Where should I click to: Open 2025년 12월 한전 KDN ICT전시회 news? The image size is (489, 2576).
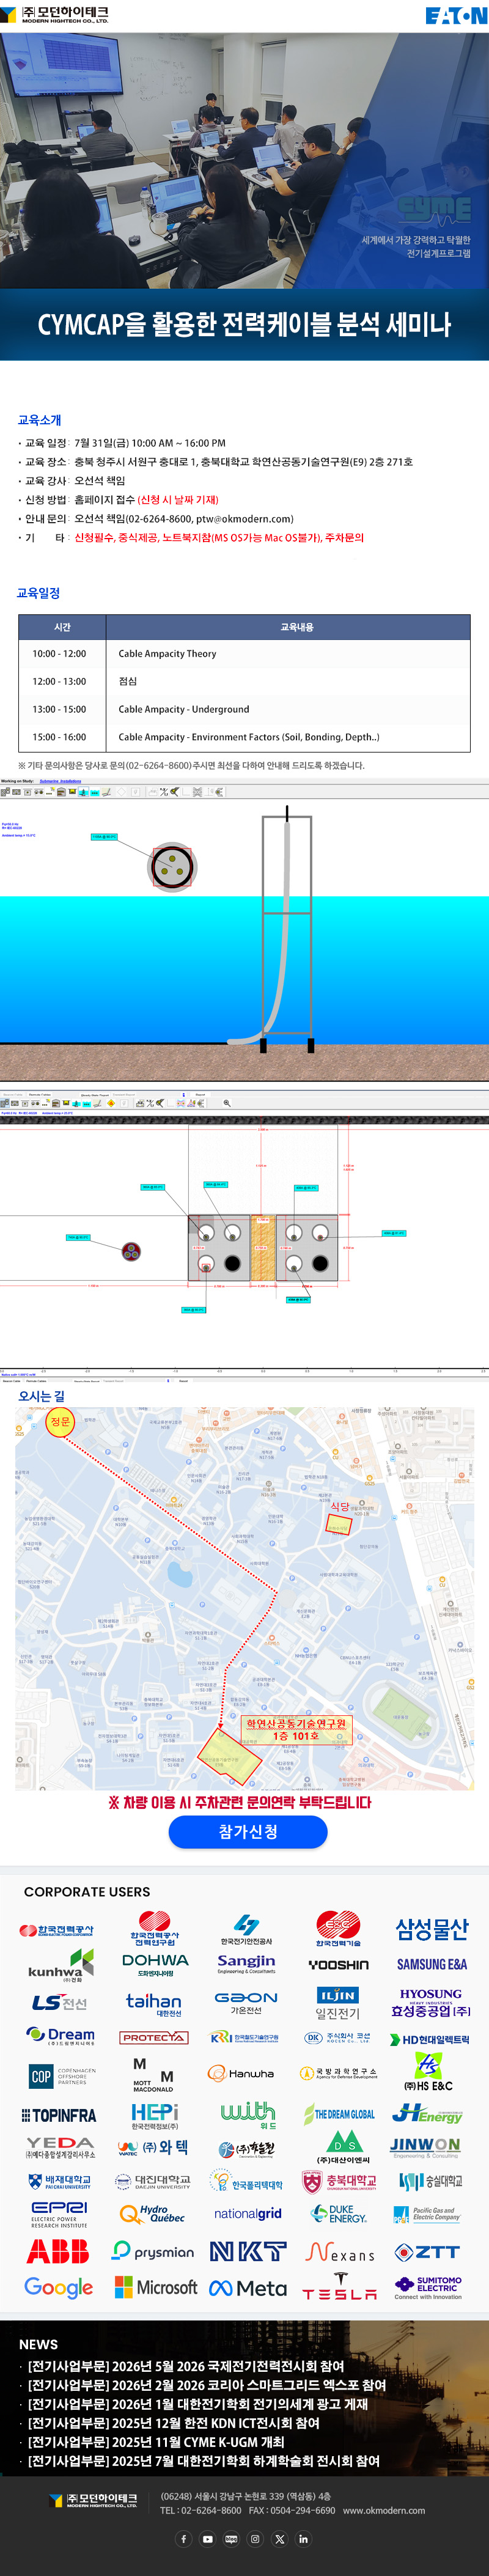174,2423
